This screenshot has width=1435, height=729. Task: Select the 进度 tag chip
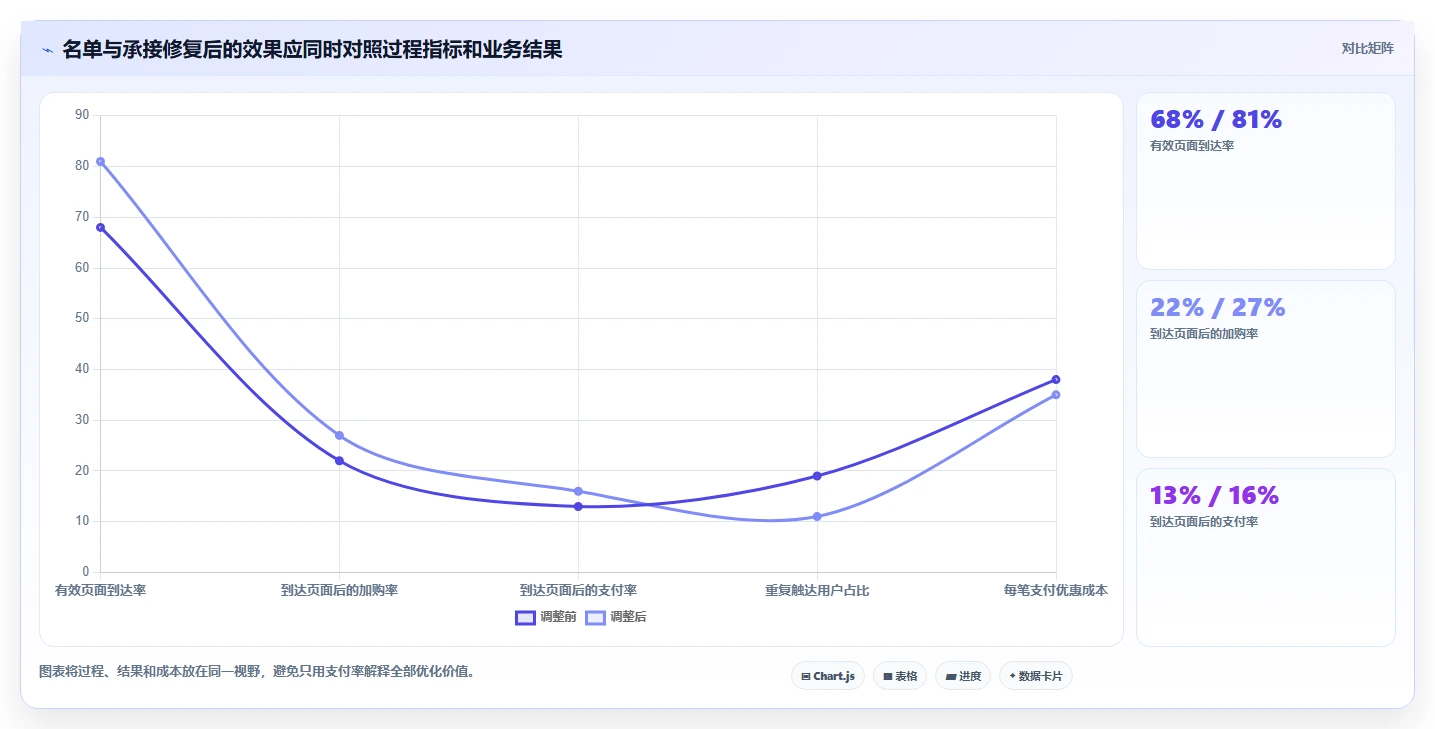963,676
